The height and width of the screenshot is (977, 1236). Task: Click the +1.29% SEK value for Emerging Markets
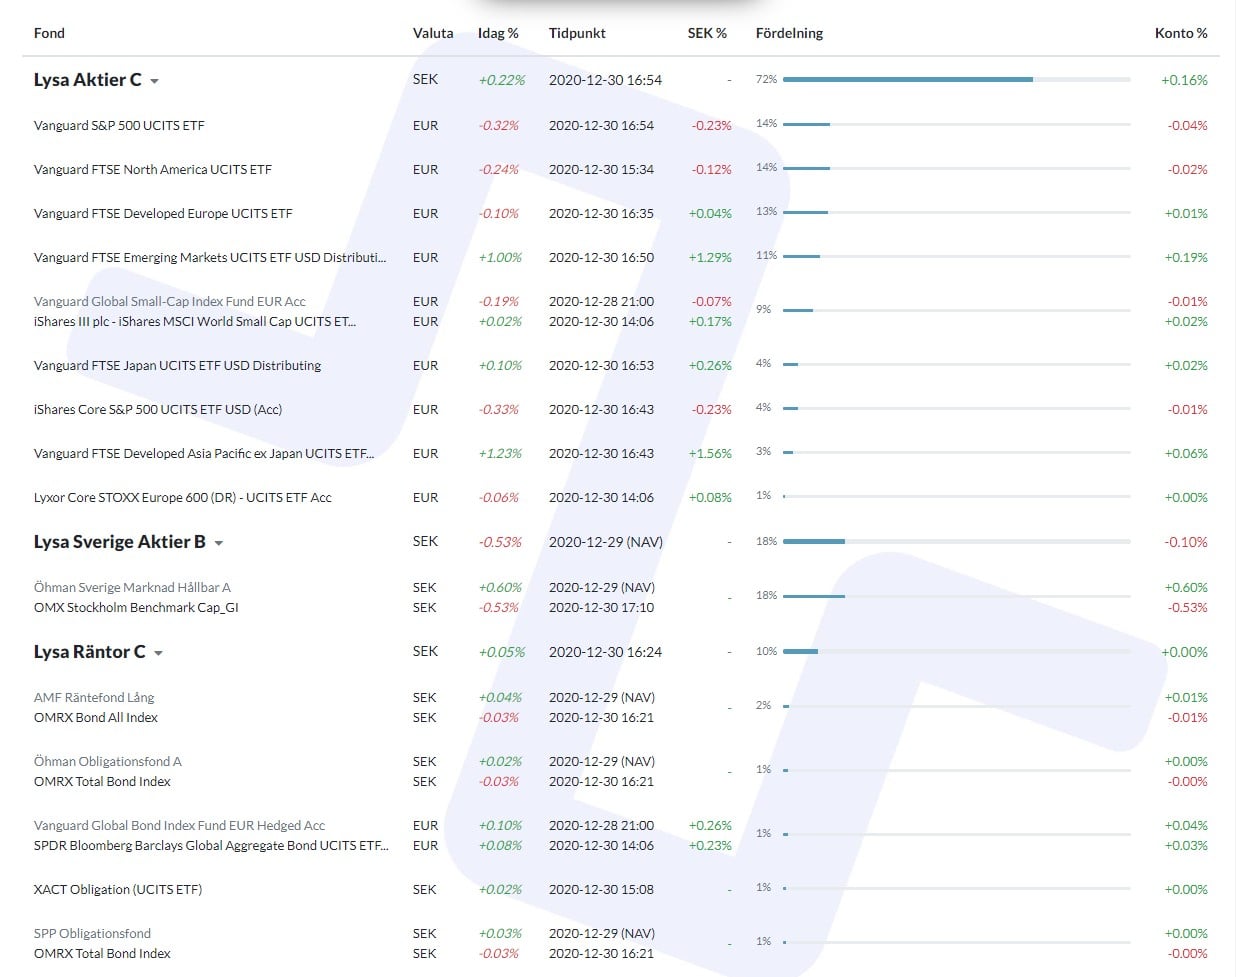click(710, 257)
